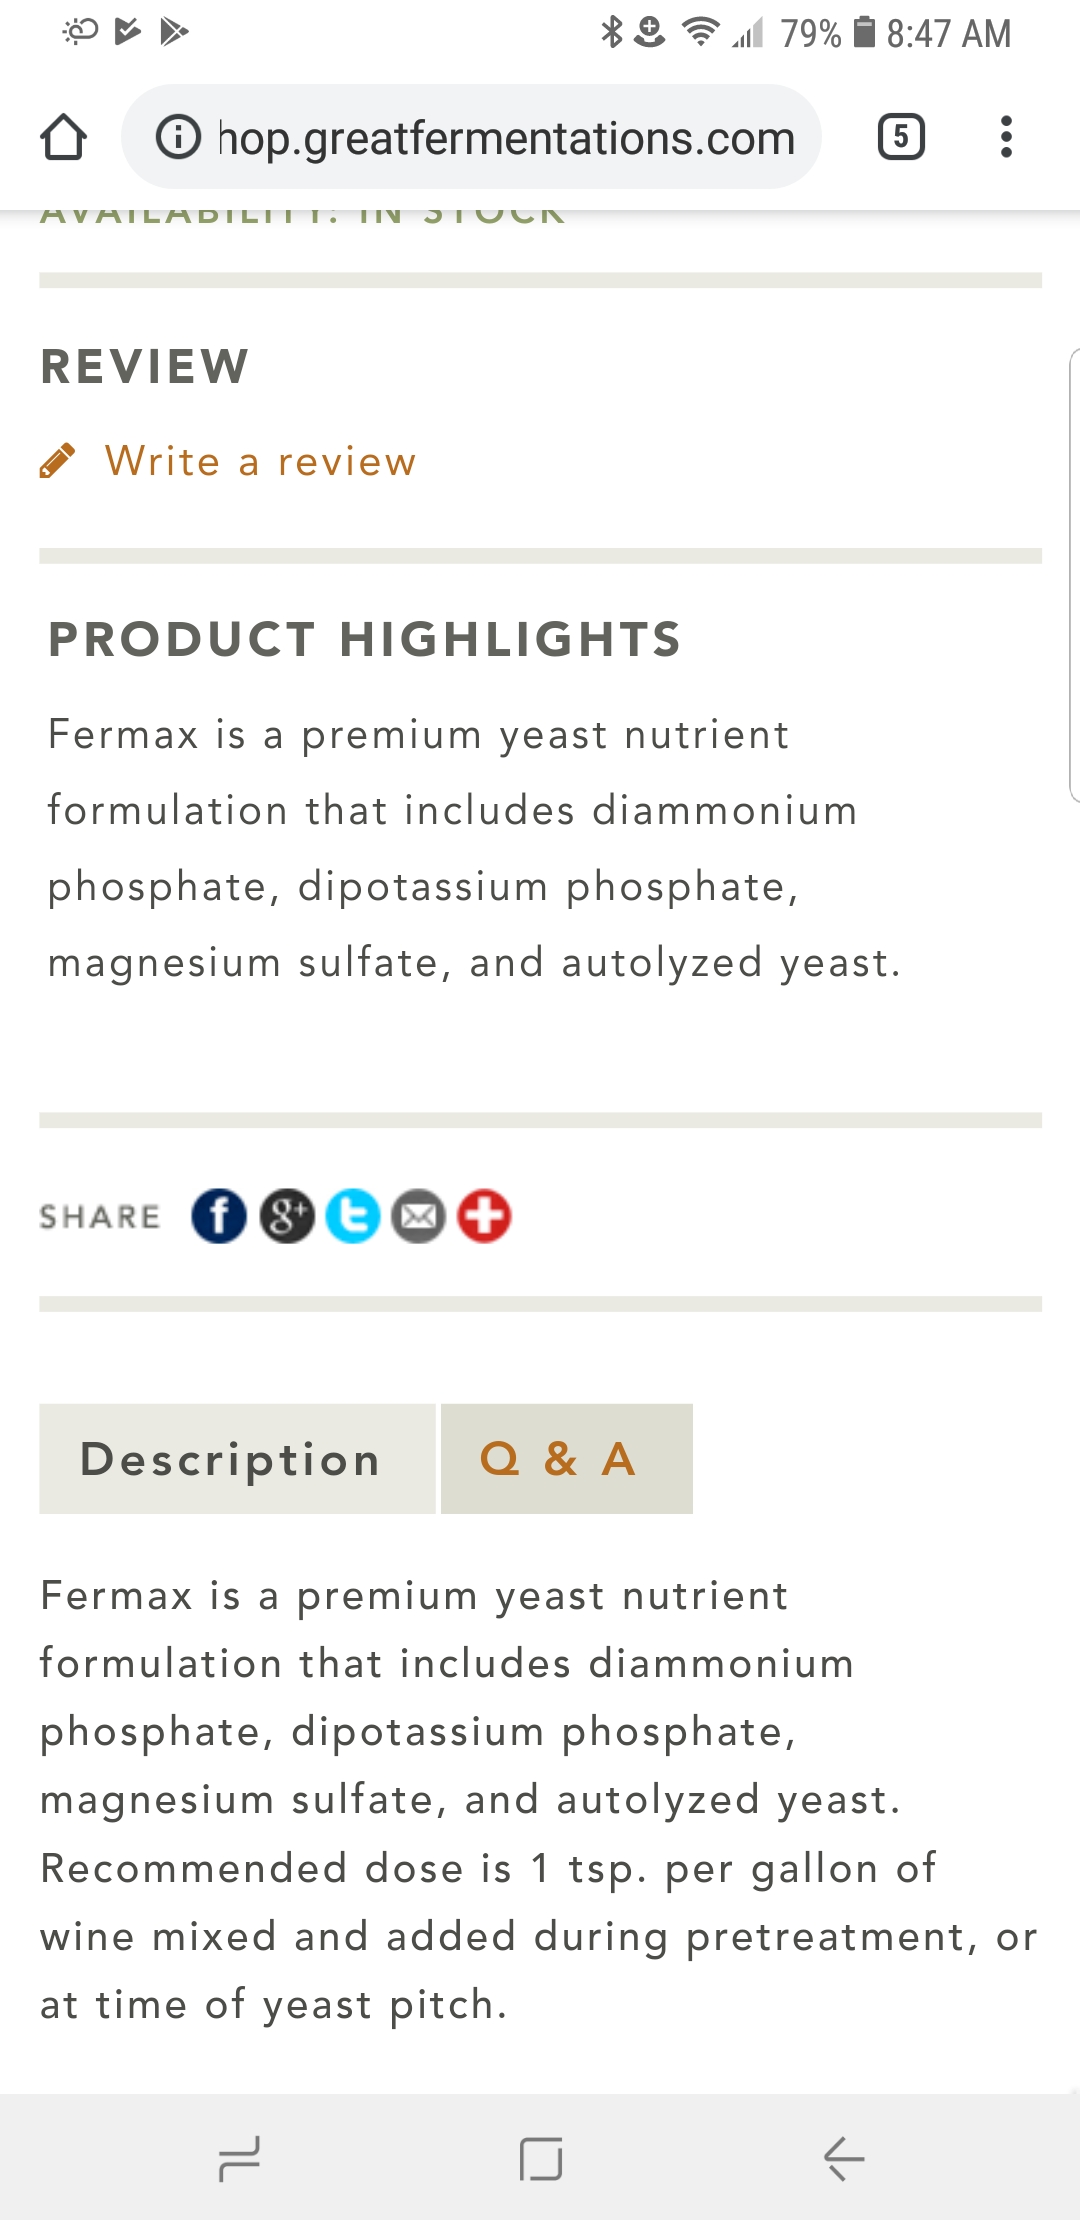Click the pencil icon beside Write a review
The width and height of the screenshot is (1080, 2220).
point(57,461)
